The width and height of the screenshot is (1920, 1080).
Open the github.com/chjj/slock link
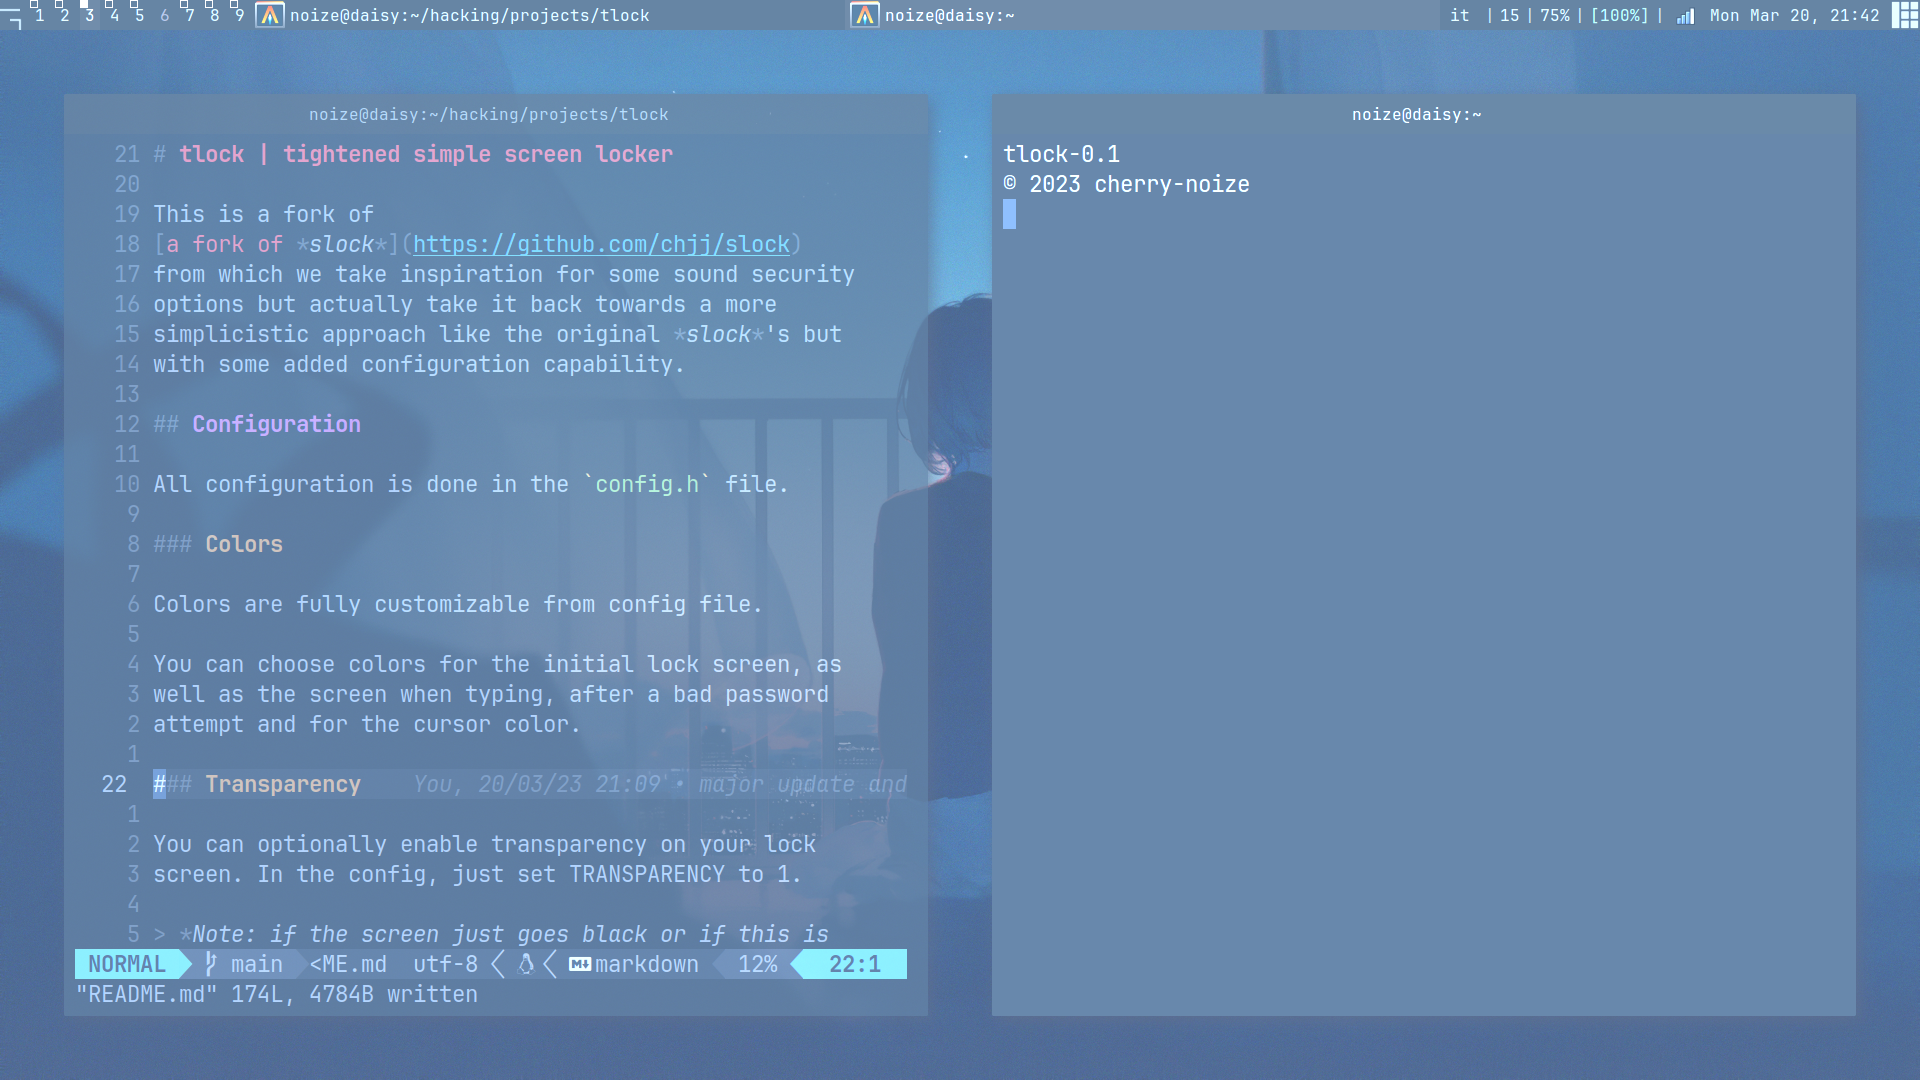pyautogui.click(x=601, y=244)
